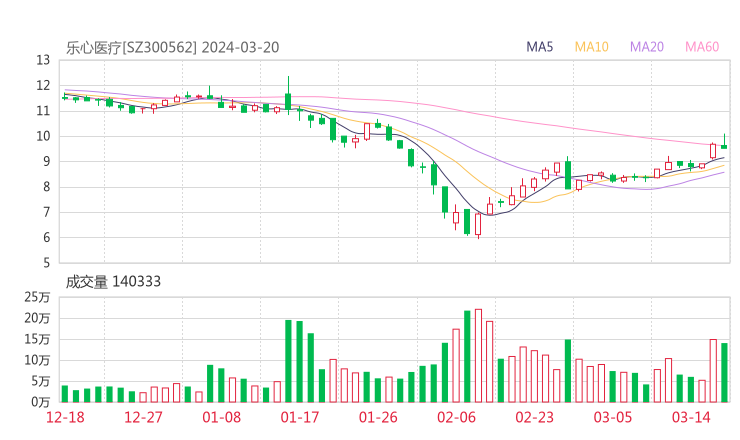Select the 12-18 date axis label
This screenshot has width=740, height=440.
(65, 417)
